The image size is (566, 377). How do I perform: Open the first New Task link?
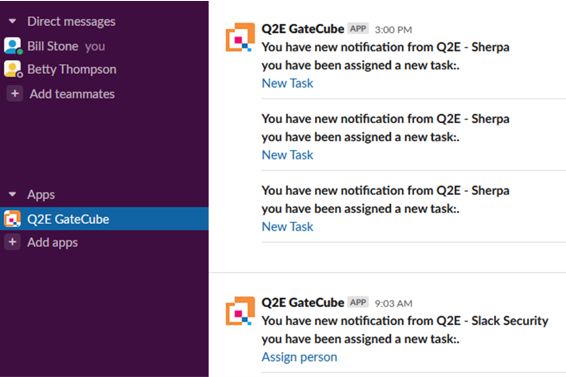pyautogui.click(x=287, y=83)
